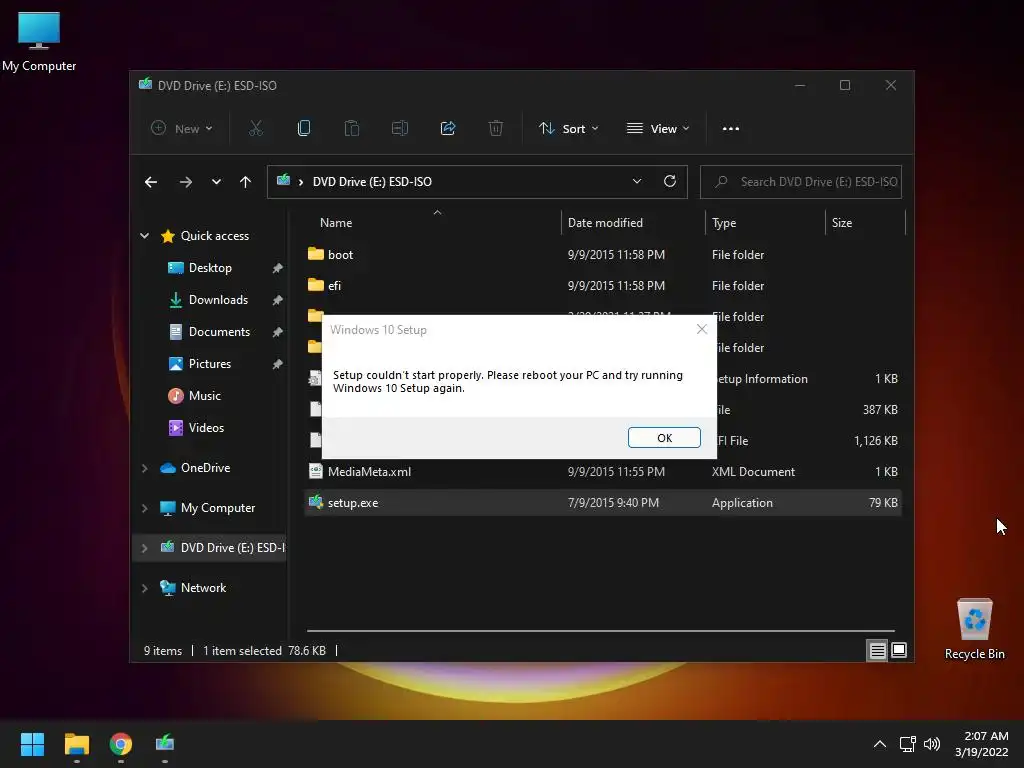Click DVD Drive (E:) ESD-ISO in address bar
Image resolution: width=1024 pixels, height=768 pixels.
[x=372, y=182]
